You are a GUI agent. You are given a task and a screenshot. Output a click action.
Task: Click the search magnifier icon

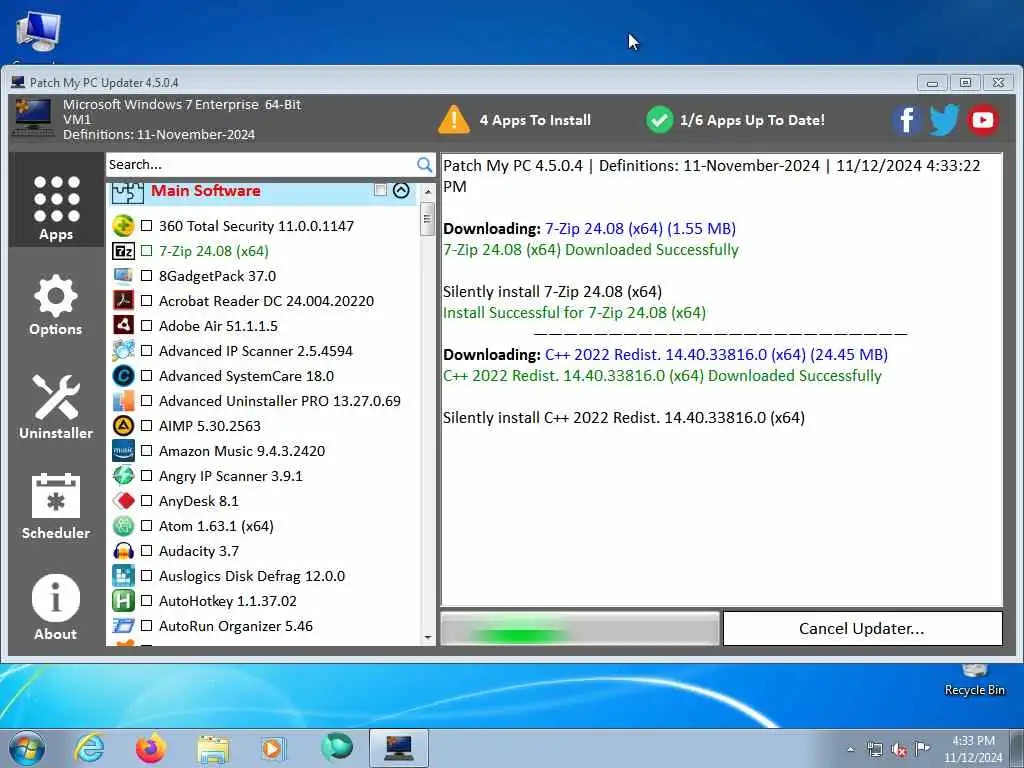pyautogui.click(x=424, y=165)
